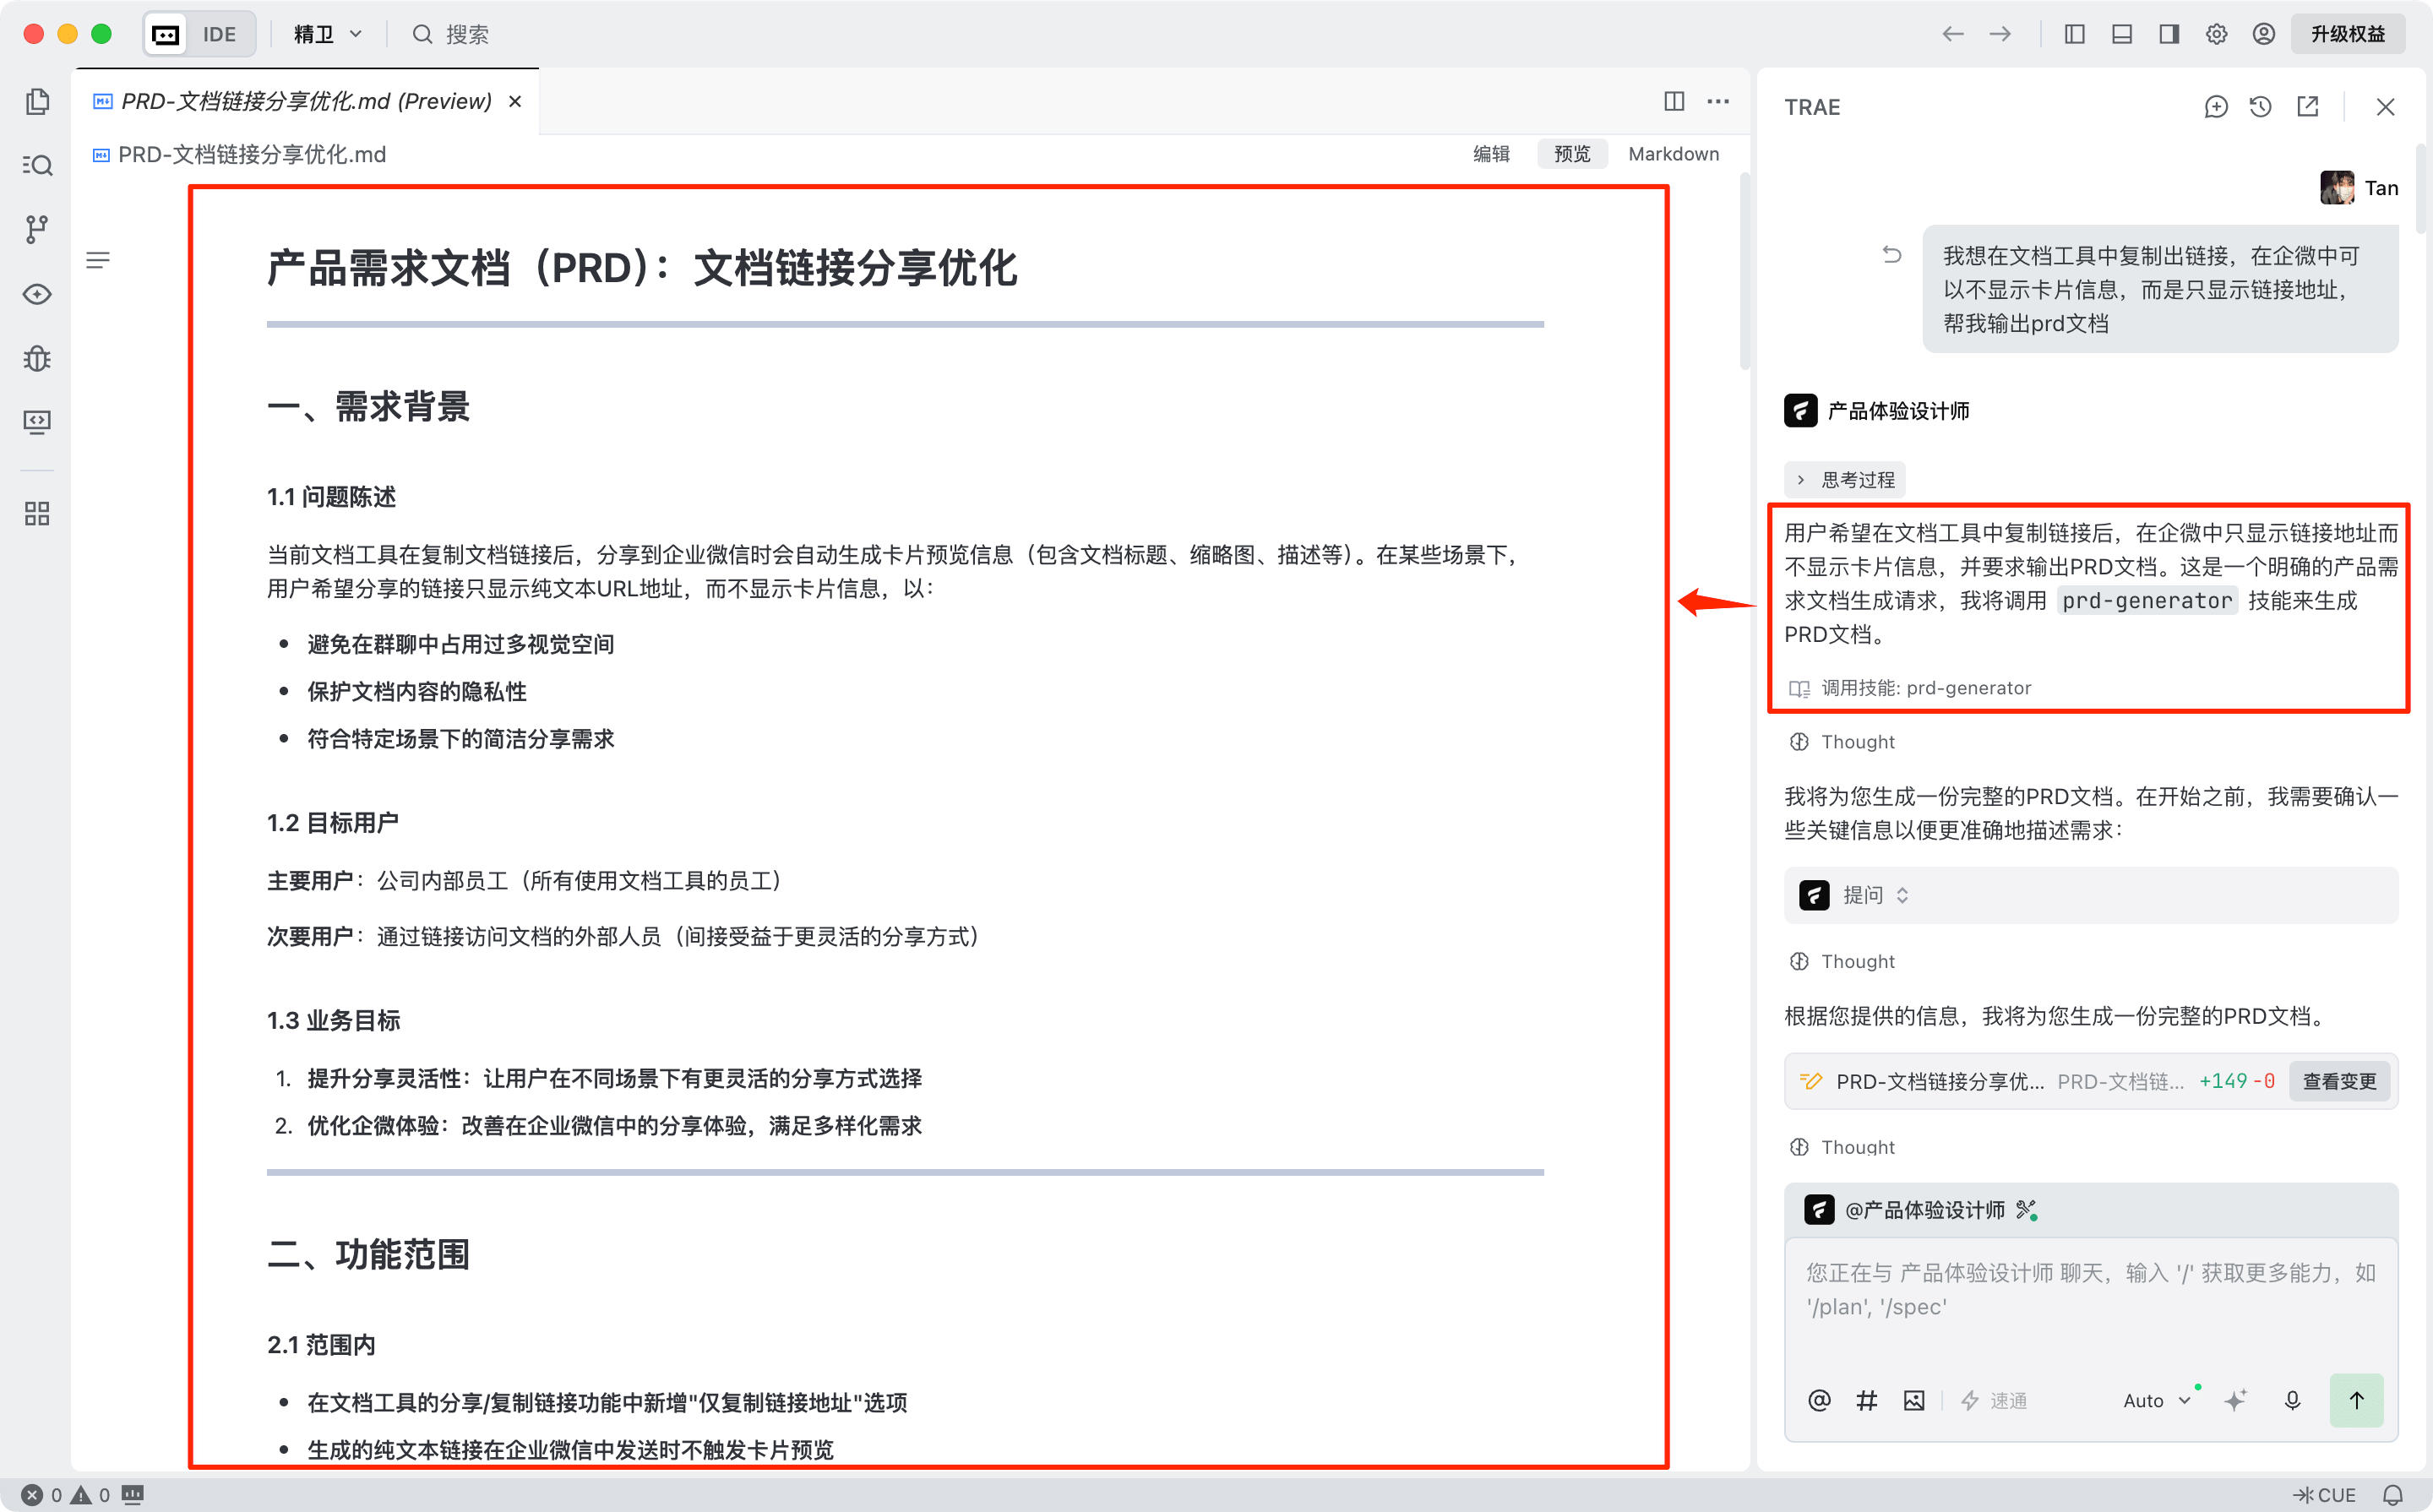Open the user account icon
2433x1512 pixels.
point(2264,34)
